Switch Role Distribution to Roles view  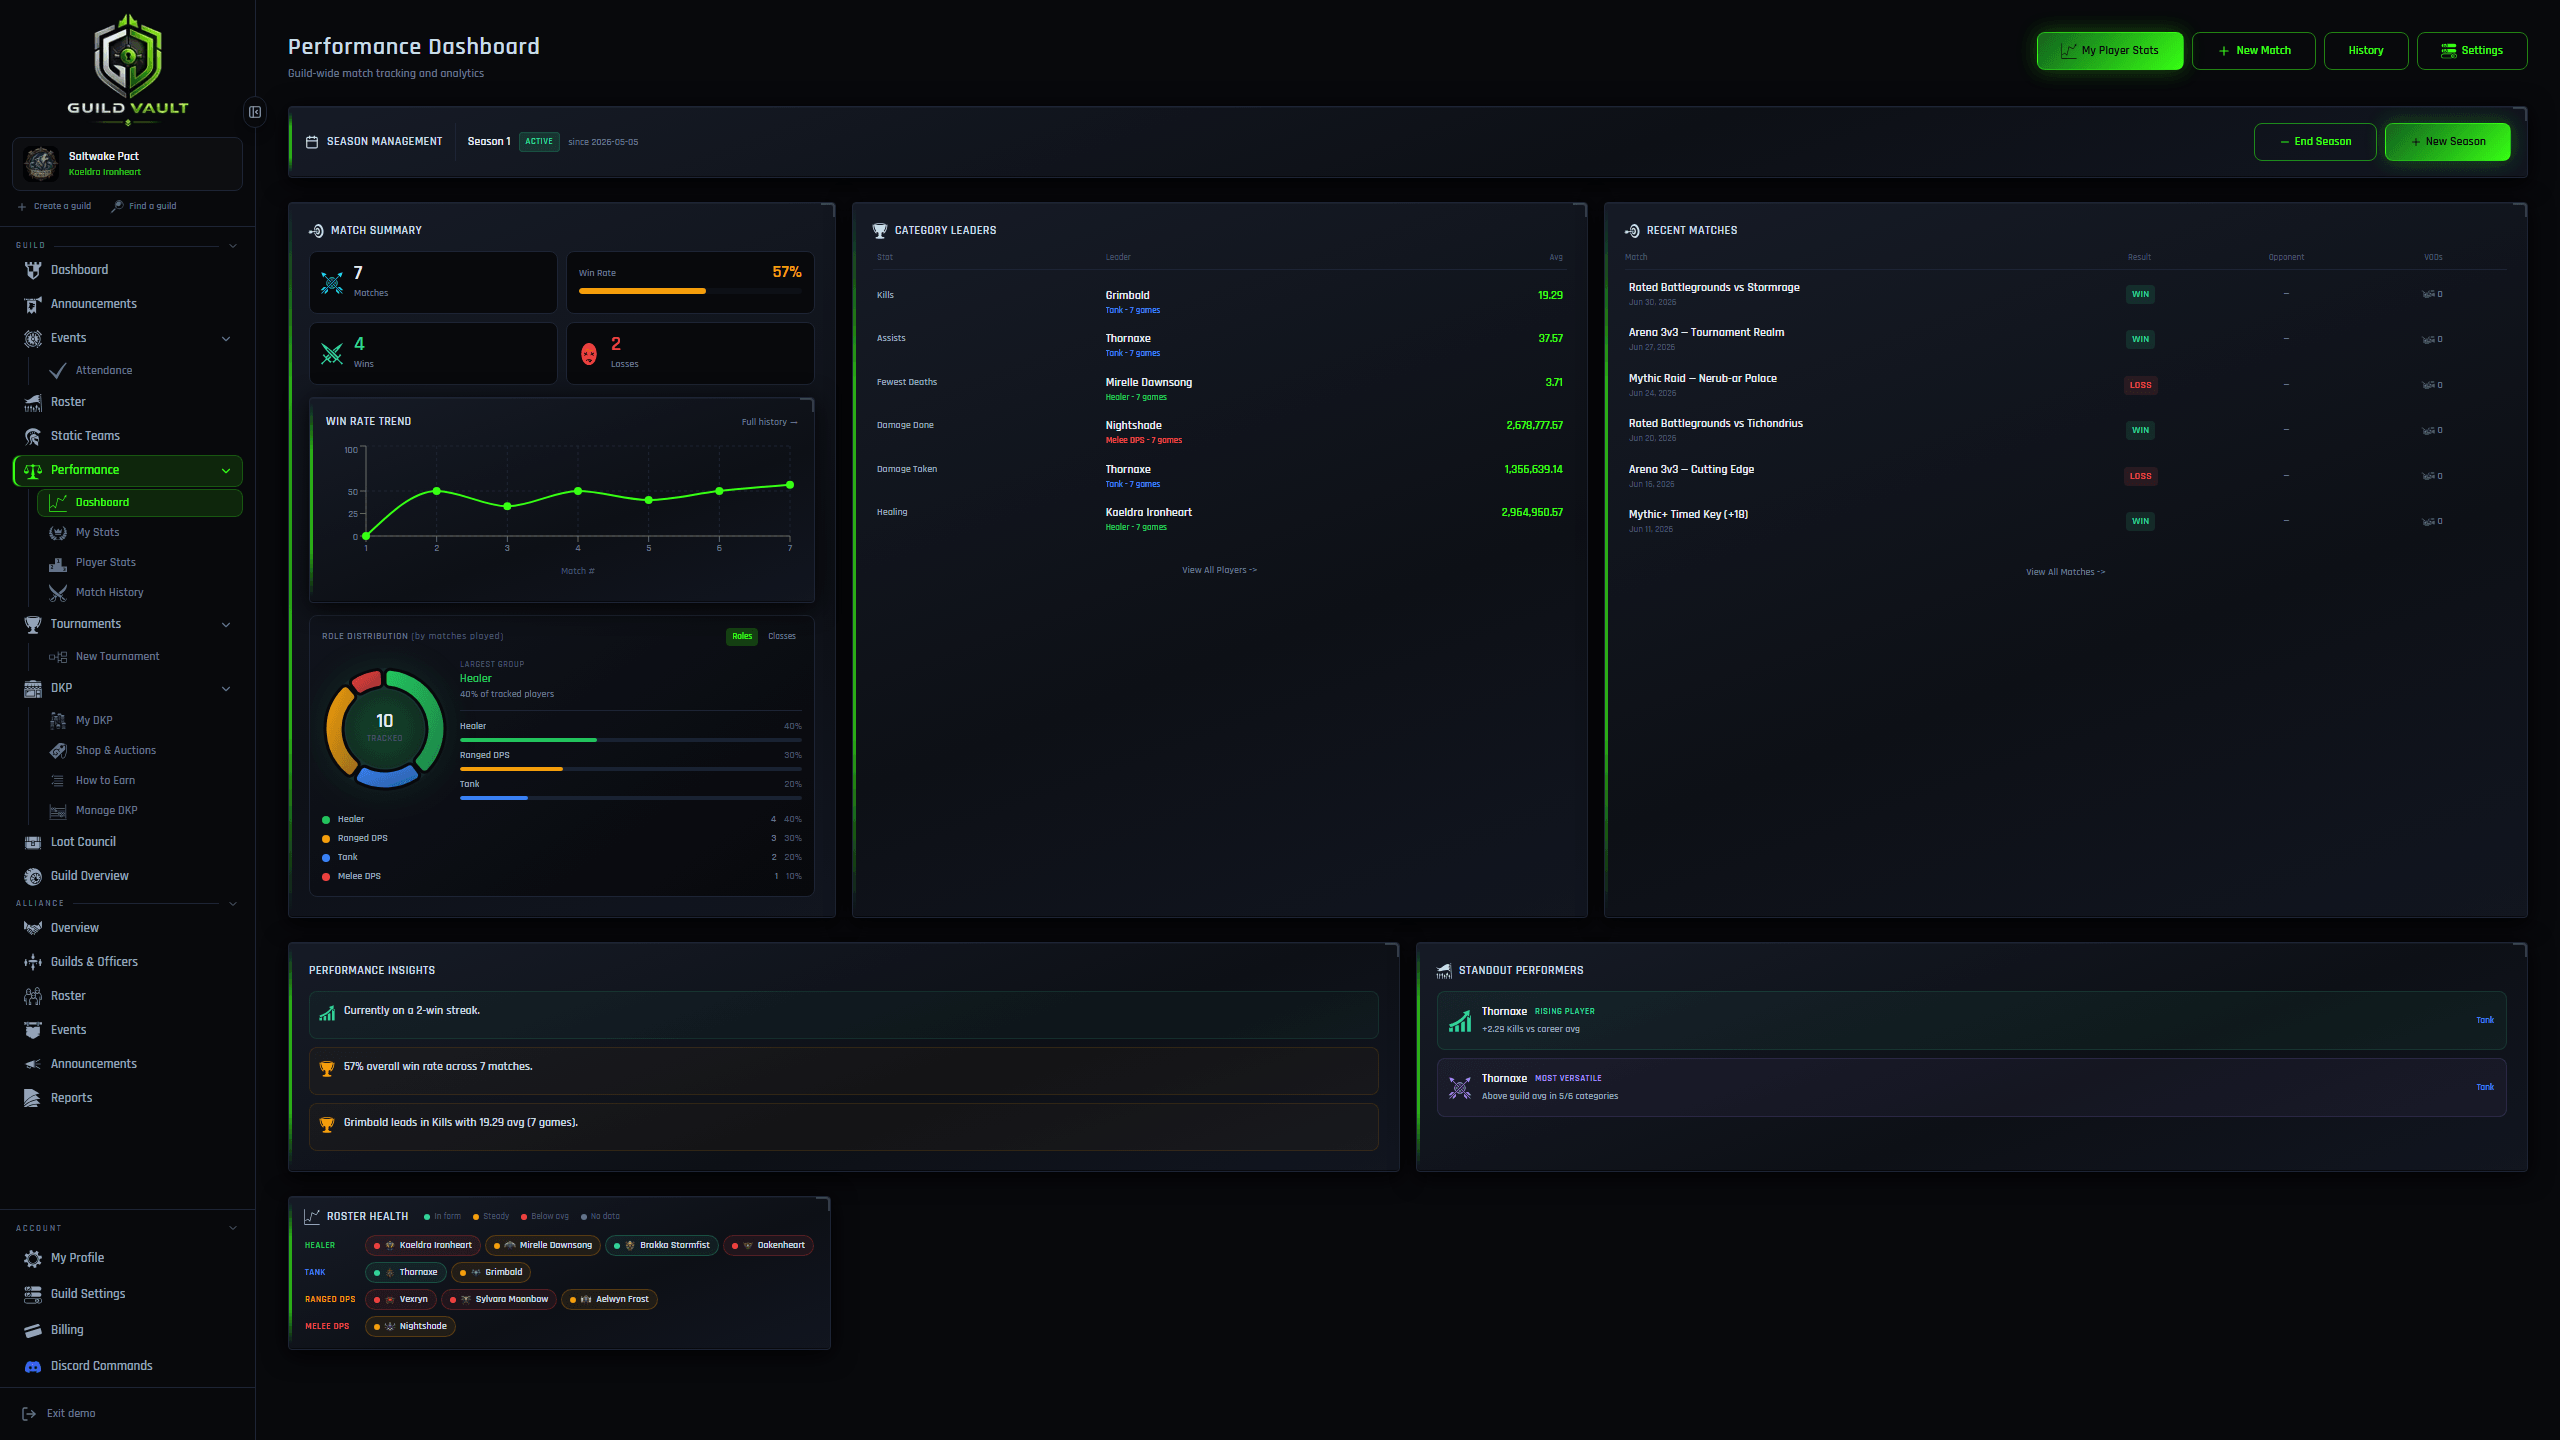(742, 636)
